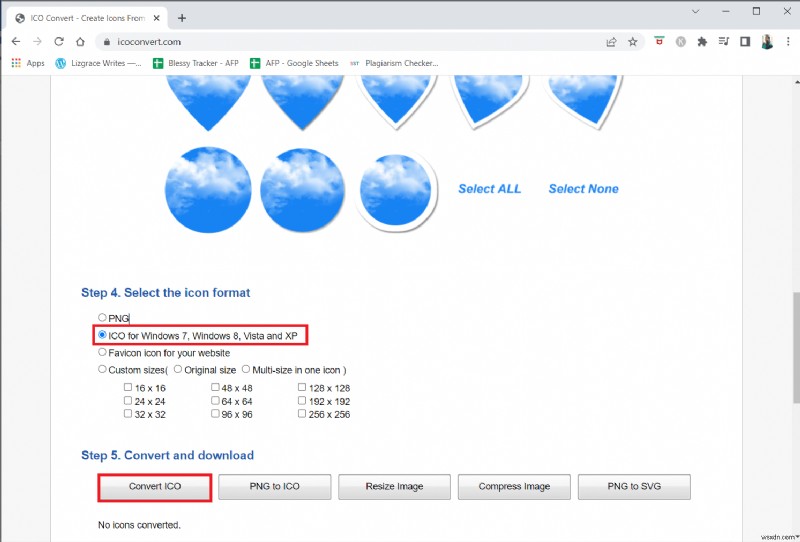This screenshot has width=800, height=542.
Task: Click the Convert ICO button
Action: pos(155,487)
